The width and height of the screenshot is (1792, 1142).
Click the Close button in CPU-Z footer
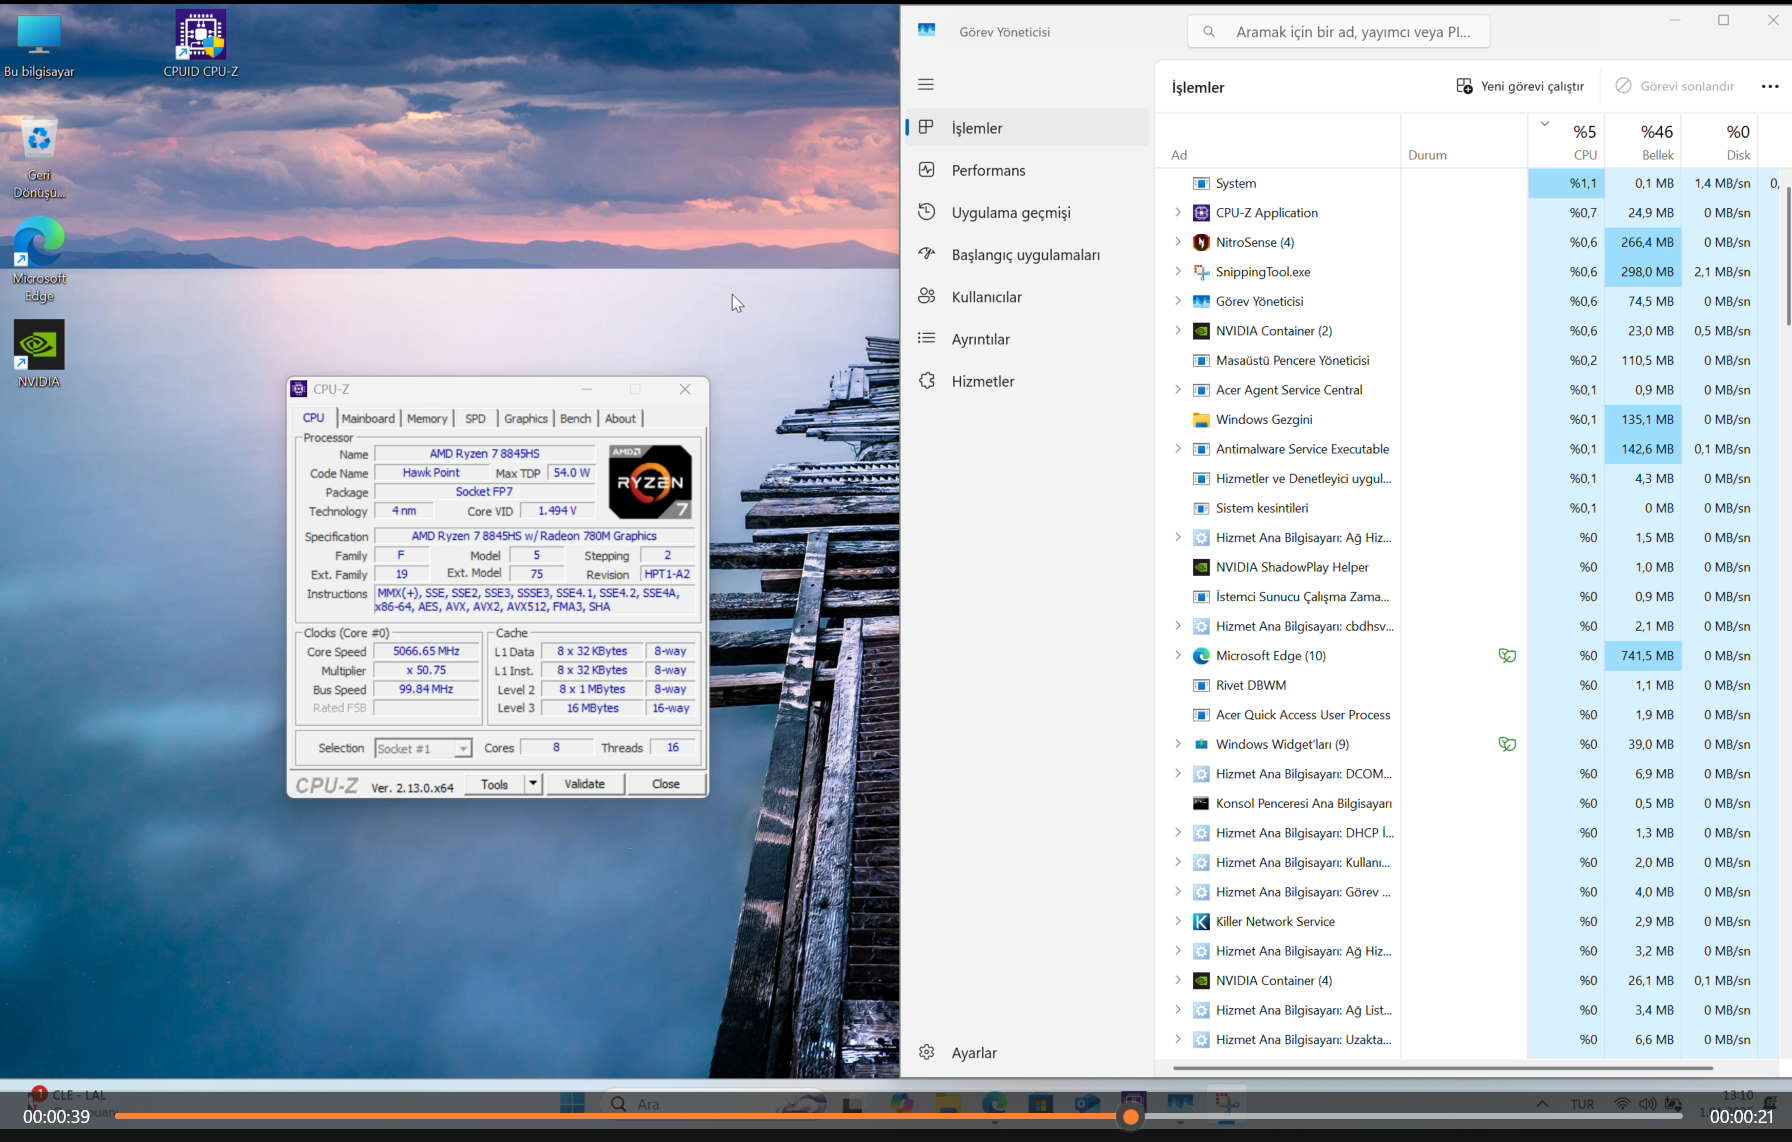[x=666, y=784]
